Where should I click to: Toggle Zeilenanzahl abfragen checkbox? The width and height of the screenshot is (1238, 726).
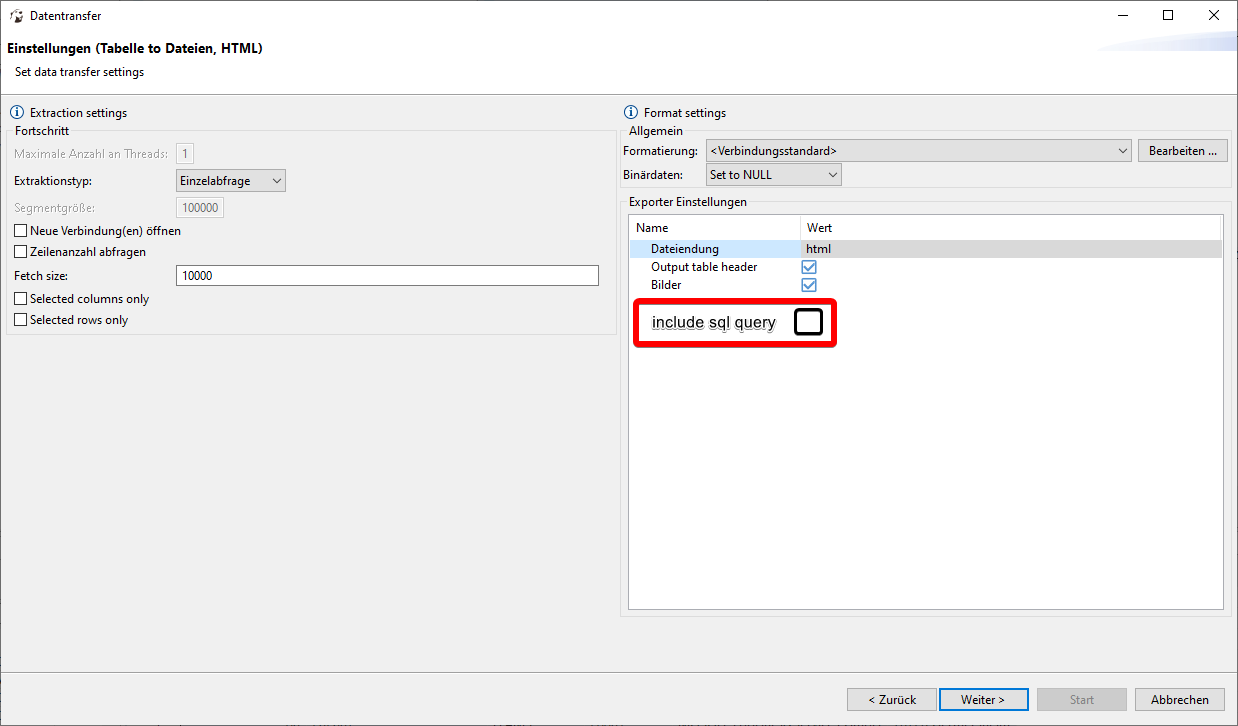21,252
